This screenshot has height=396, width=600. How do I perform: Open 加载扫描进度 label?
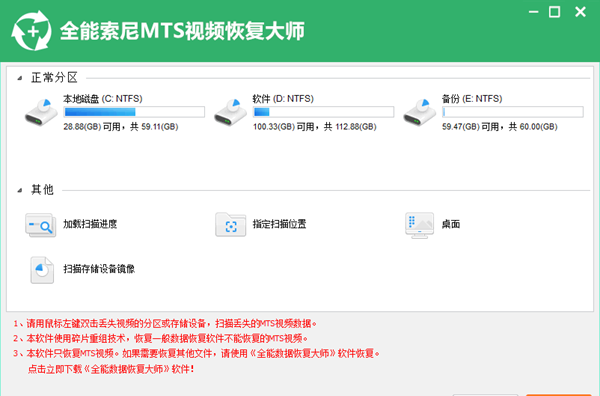[x=90, y=224]
